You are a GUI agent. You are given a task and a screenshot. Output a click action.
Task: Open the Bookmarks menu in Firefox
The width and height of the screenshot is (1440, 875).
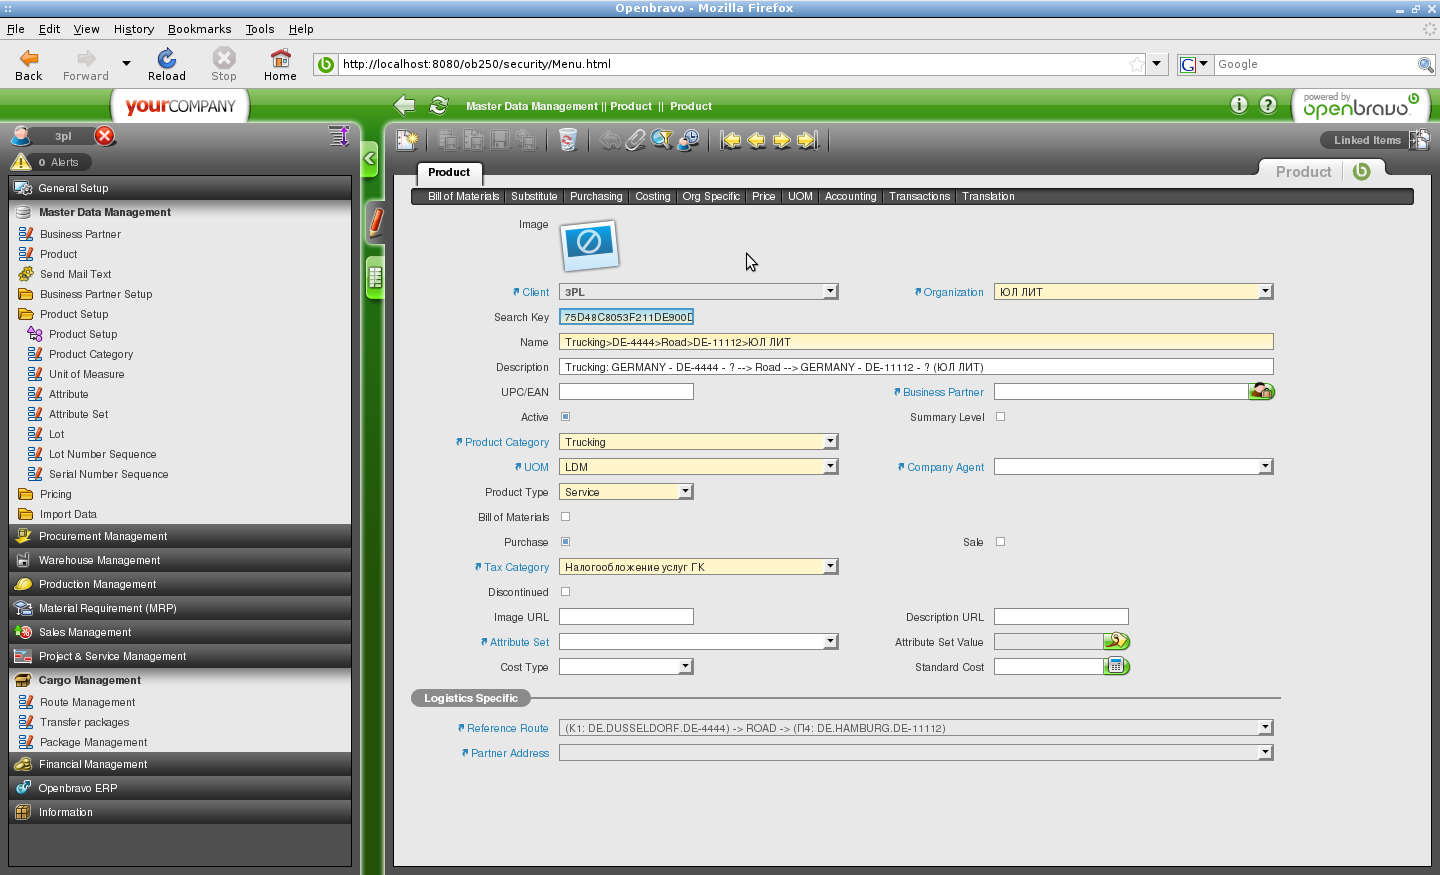(199, 29)
